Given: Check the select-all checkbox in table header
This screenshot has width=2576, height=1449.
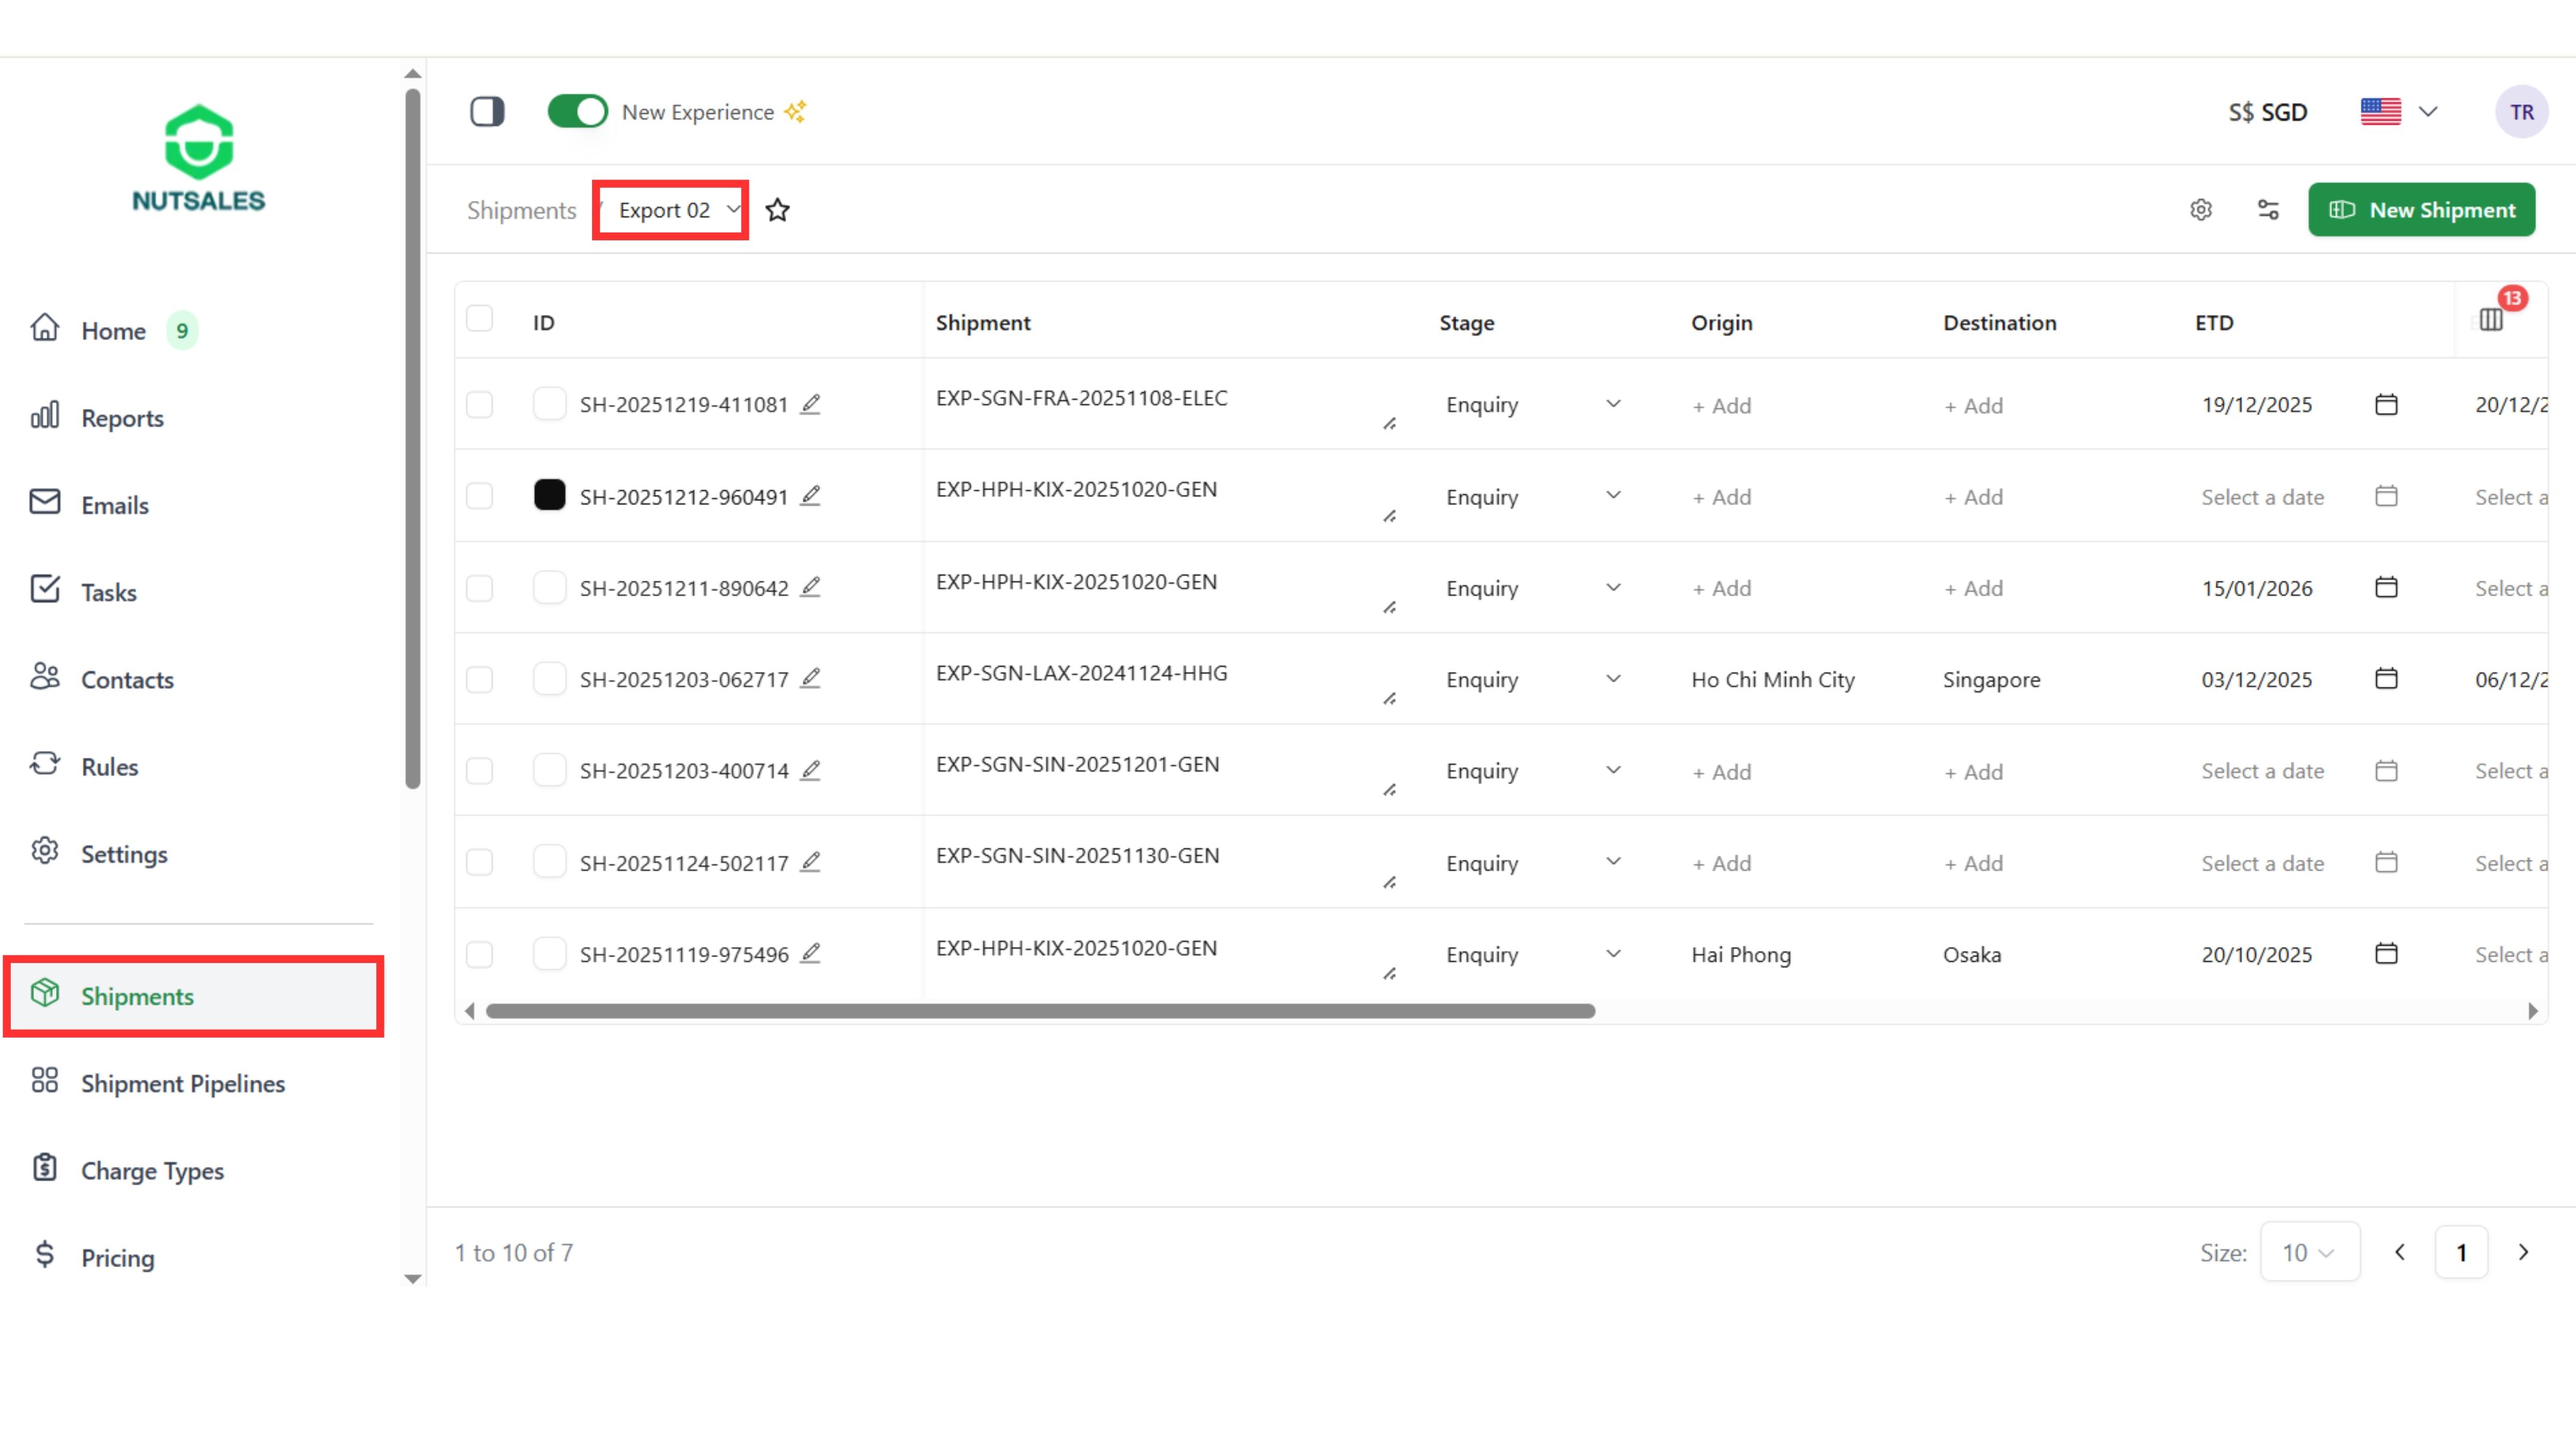Looking at the screenshot, I should tap(480, 319).
